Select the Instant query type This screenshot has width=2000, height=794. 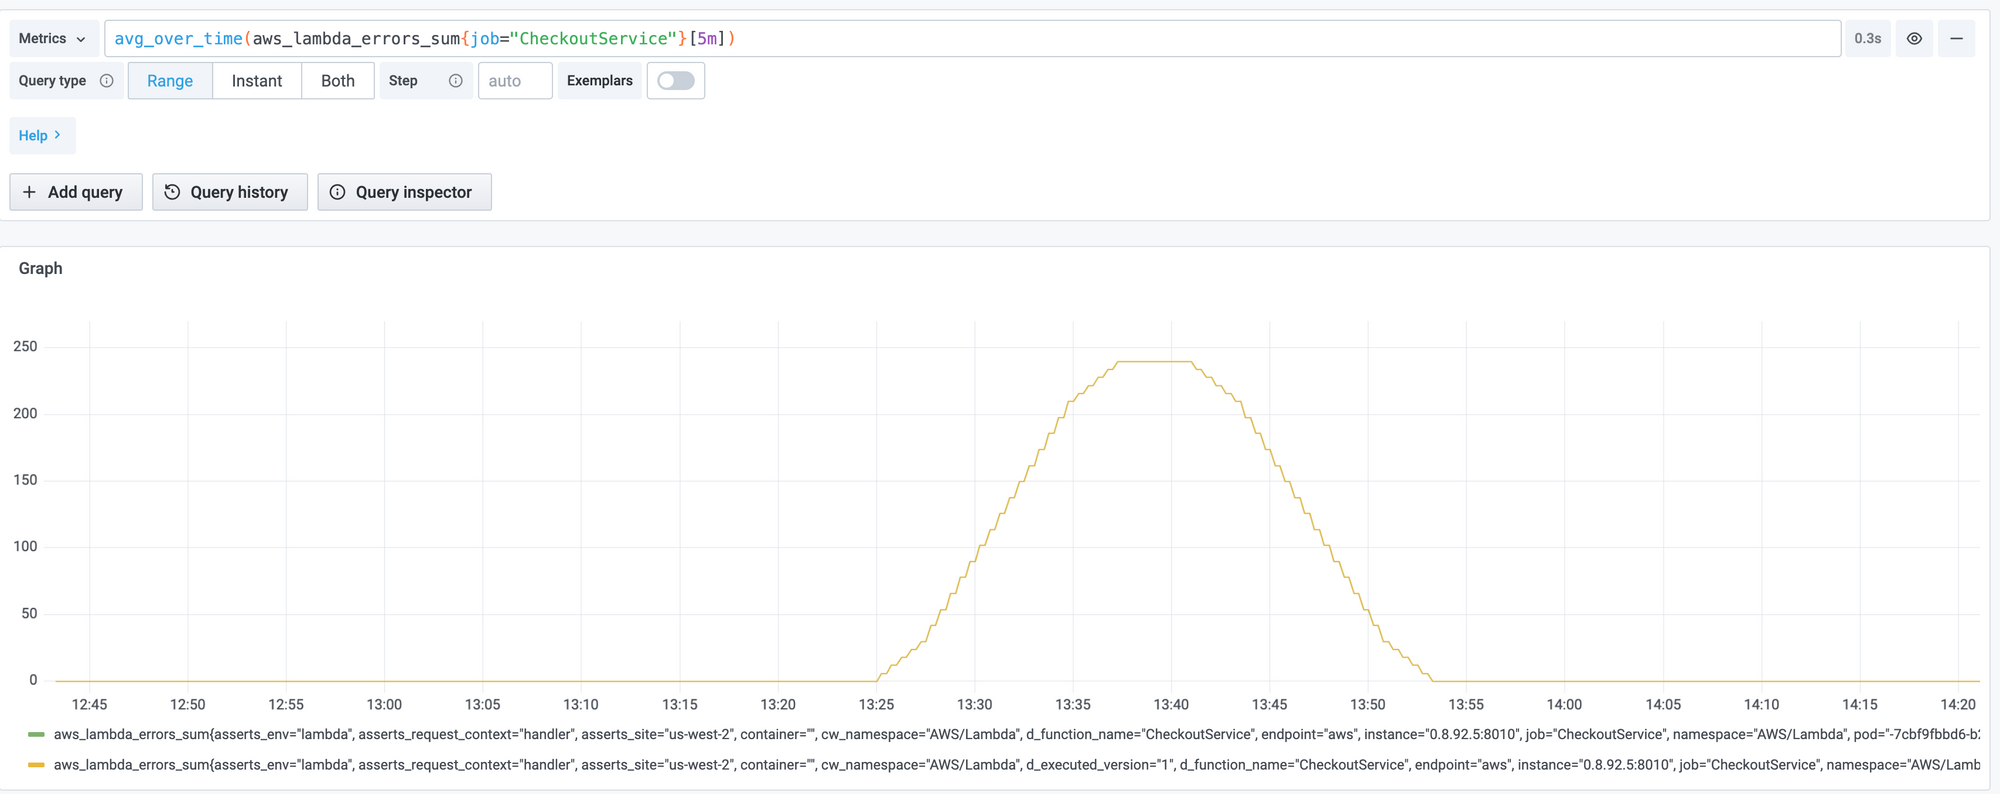click(257, 81)
